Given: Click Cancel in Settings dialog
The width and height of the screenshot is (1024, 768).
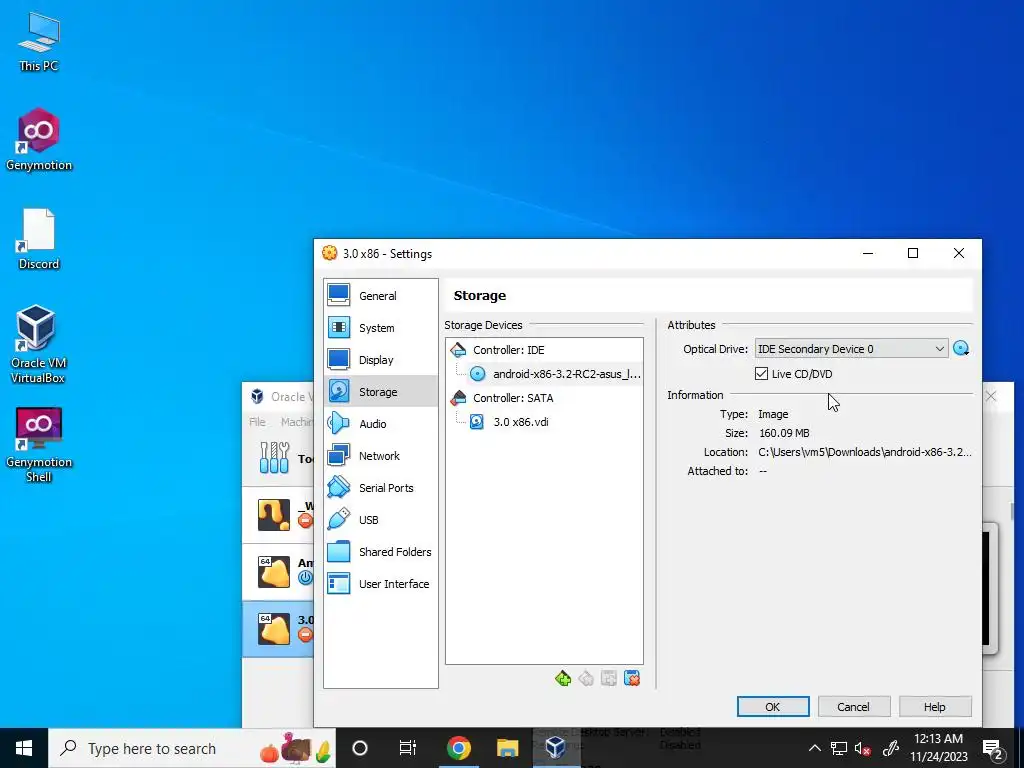Looking at the screenshot, I should [853, 707].
